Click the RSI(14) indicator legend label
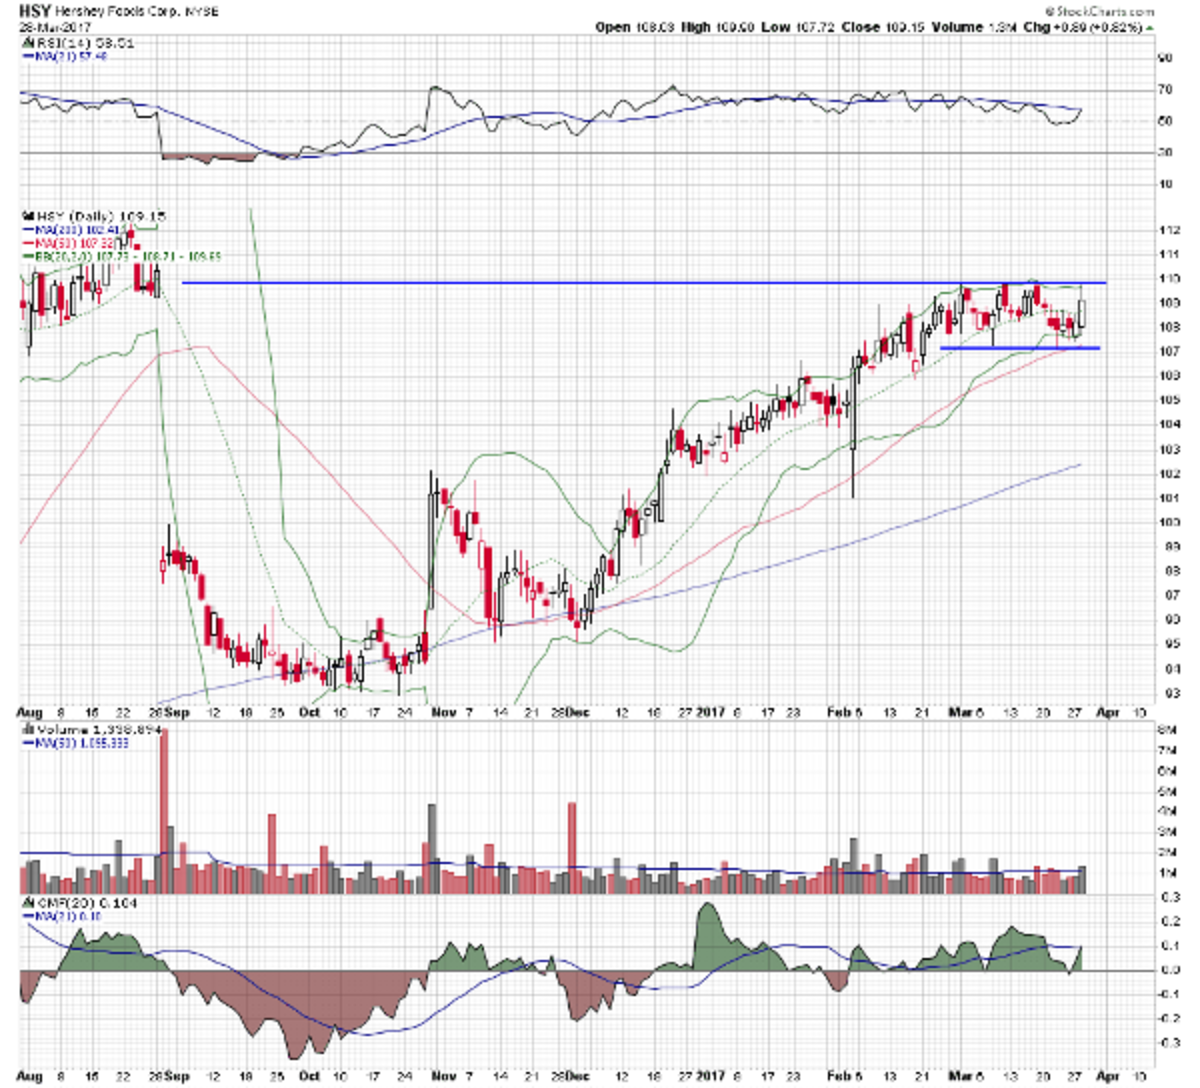This screenshot has height=1088, width=1200. [84, 44]
